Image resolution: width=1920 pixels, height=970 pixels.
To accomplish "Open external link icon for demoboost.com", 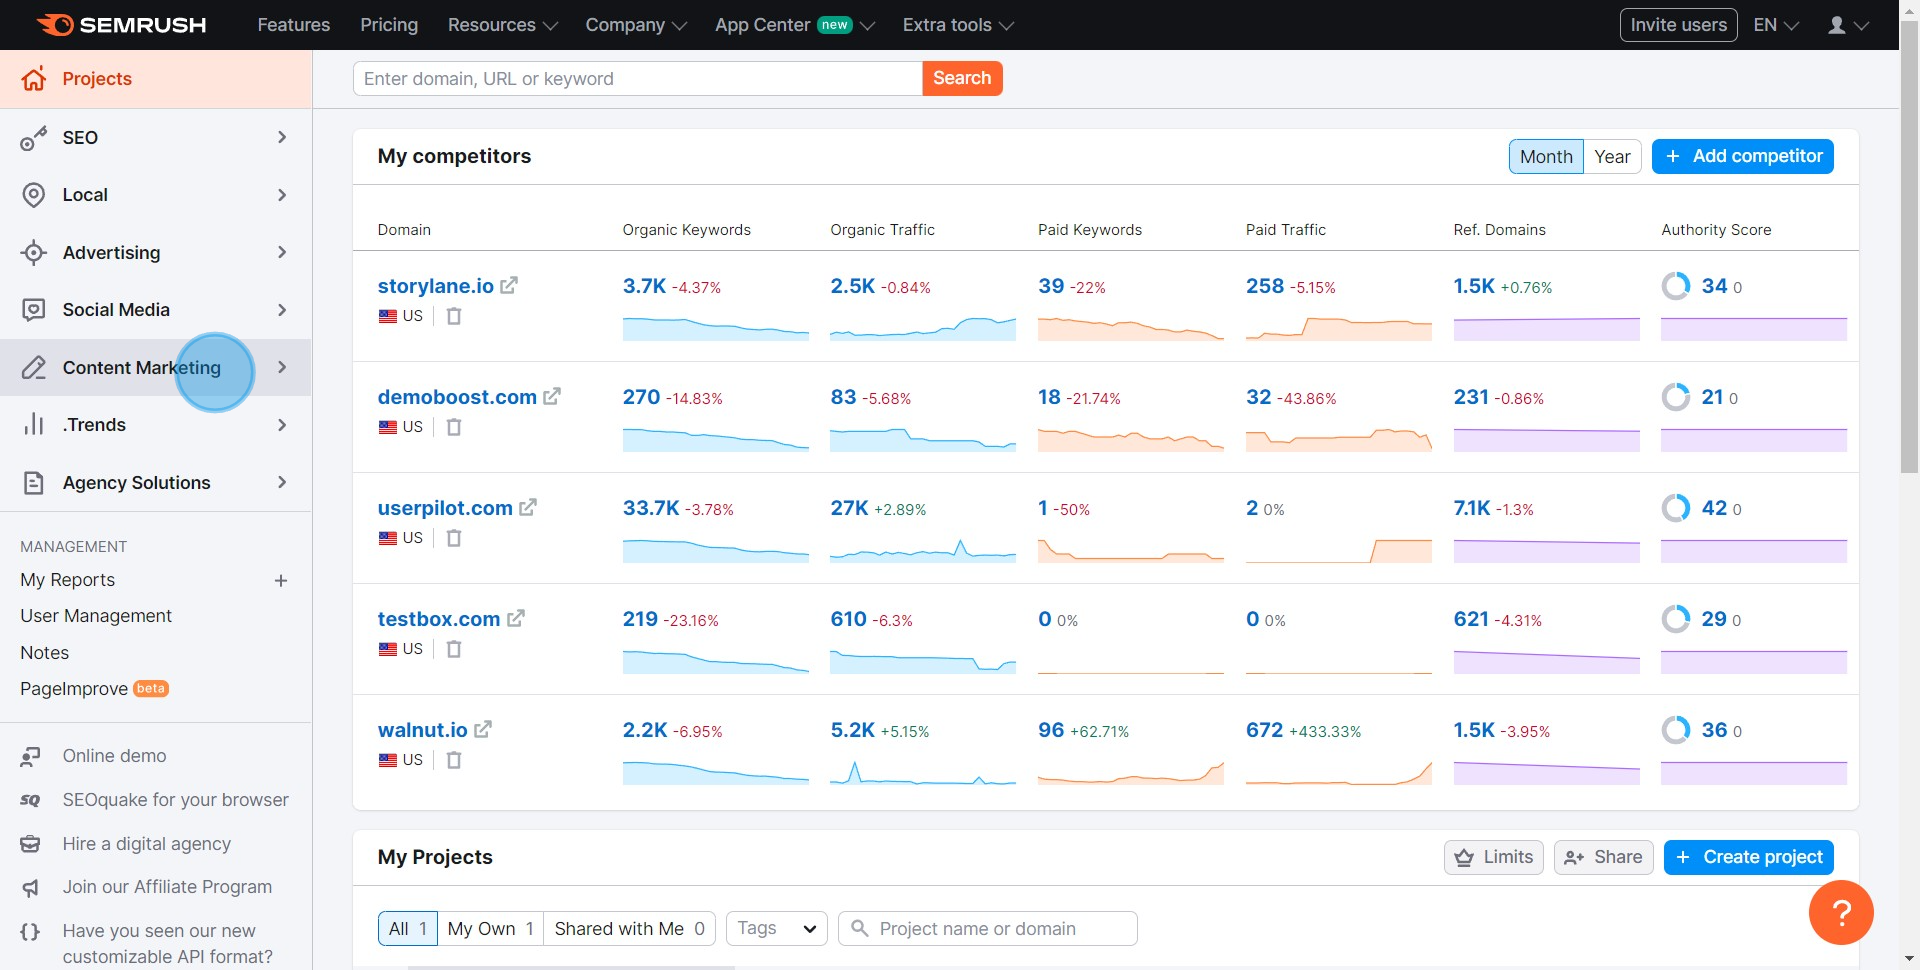I will pyautogui.click(x=552, y=397).
